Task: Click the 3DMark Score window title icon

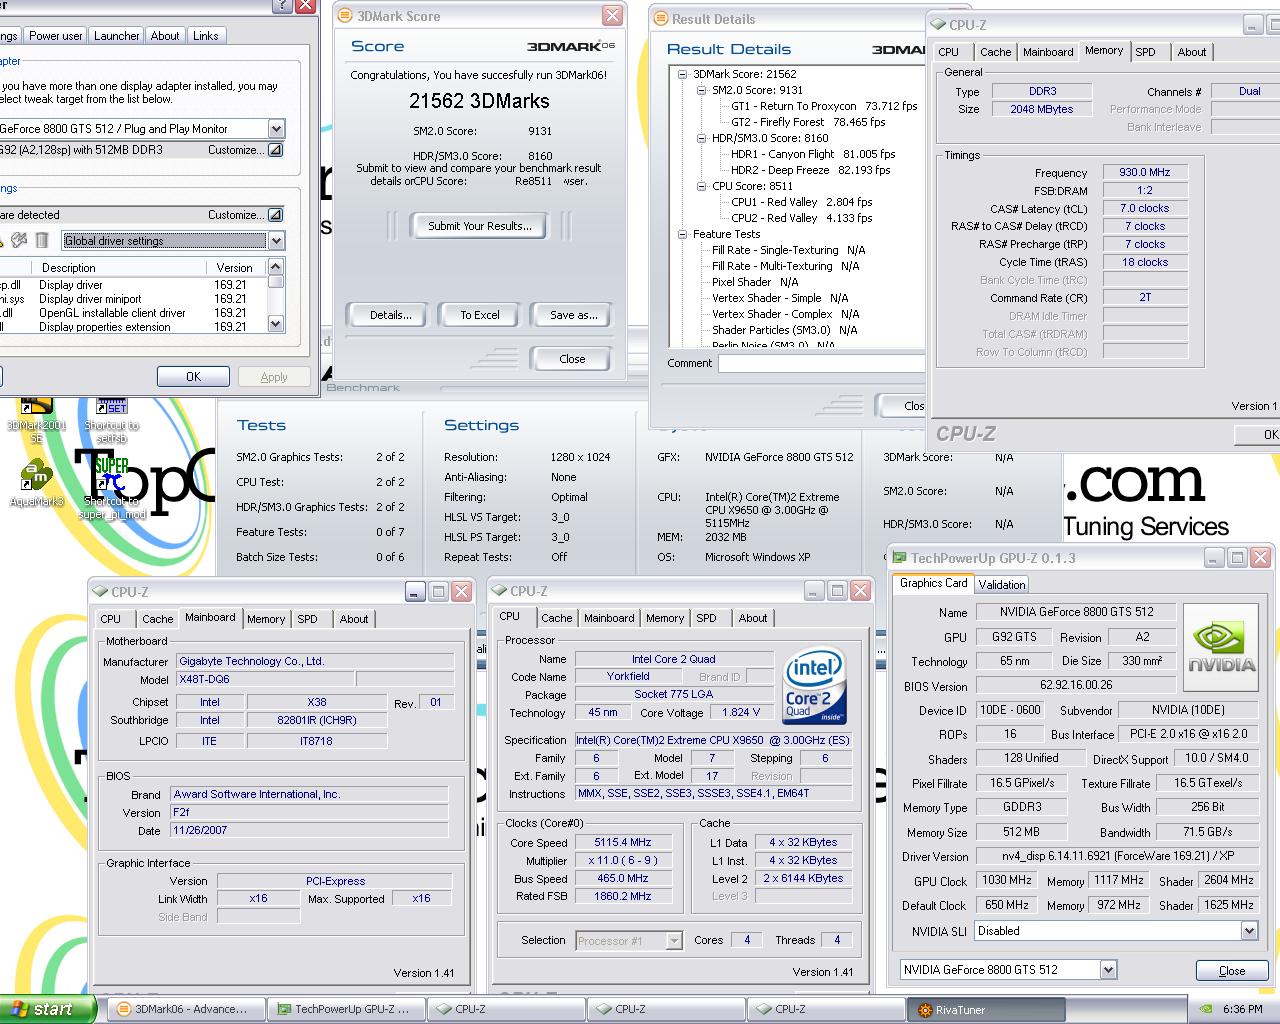Action: coord(346,16)
